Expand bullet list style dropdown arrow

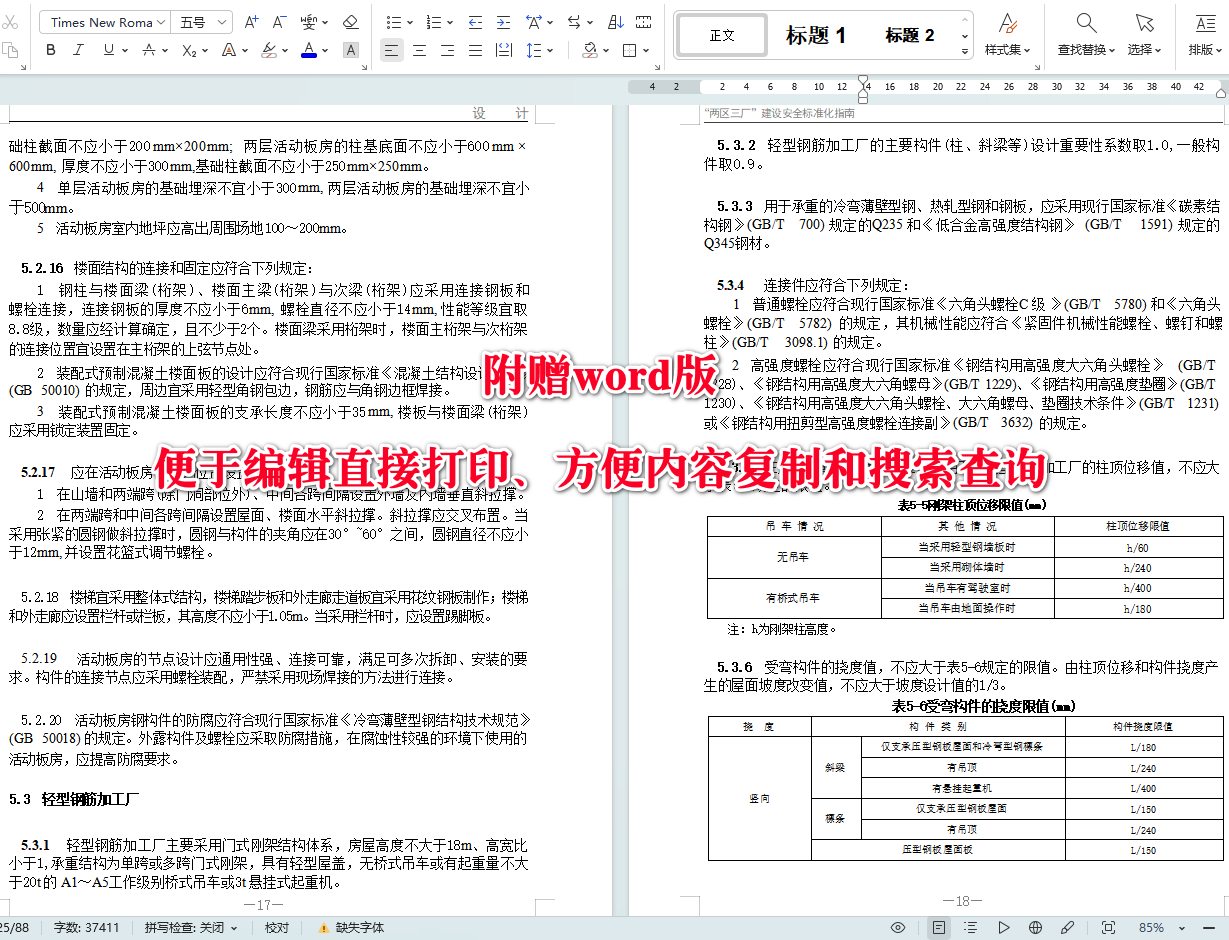(409, 21)
